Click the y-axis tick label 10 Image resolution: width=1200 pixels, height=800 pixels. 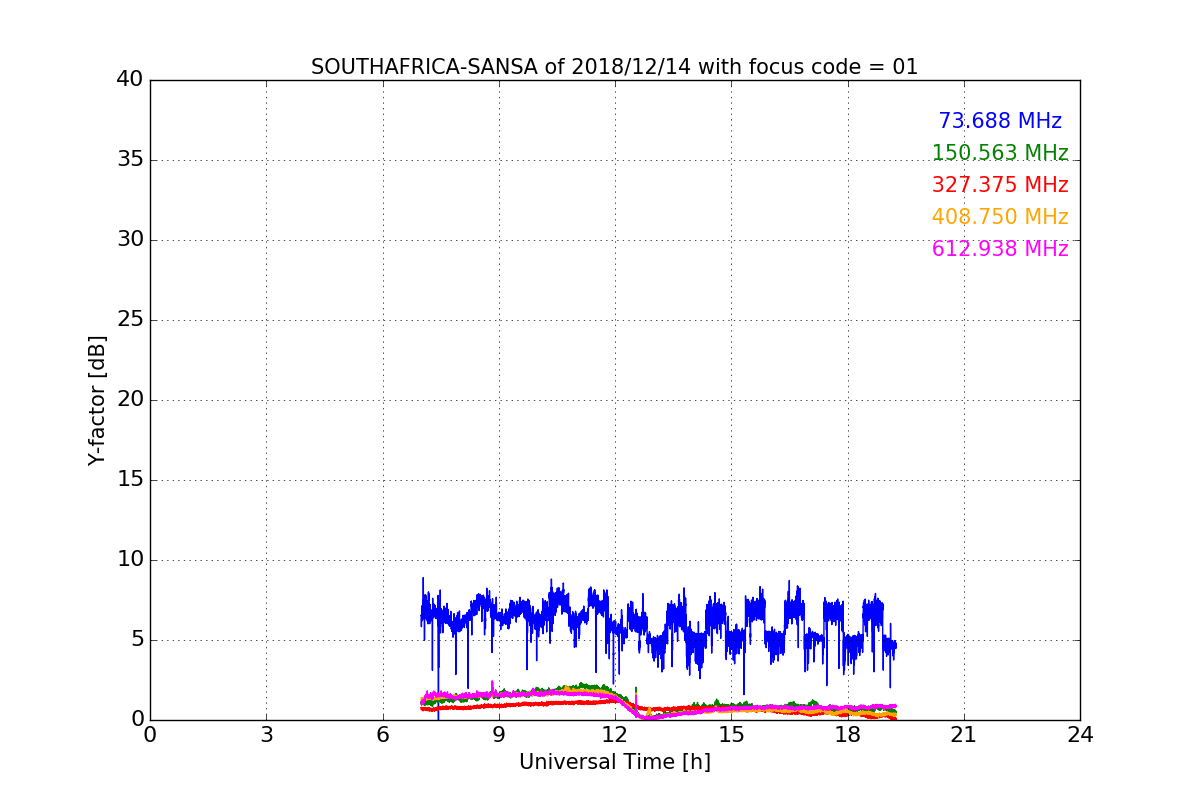[x=130, y=560]
